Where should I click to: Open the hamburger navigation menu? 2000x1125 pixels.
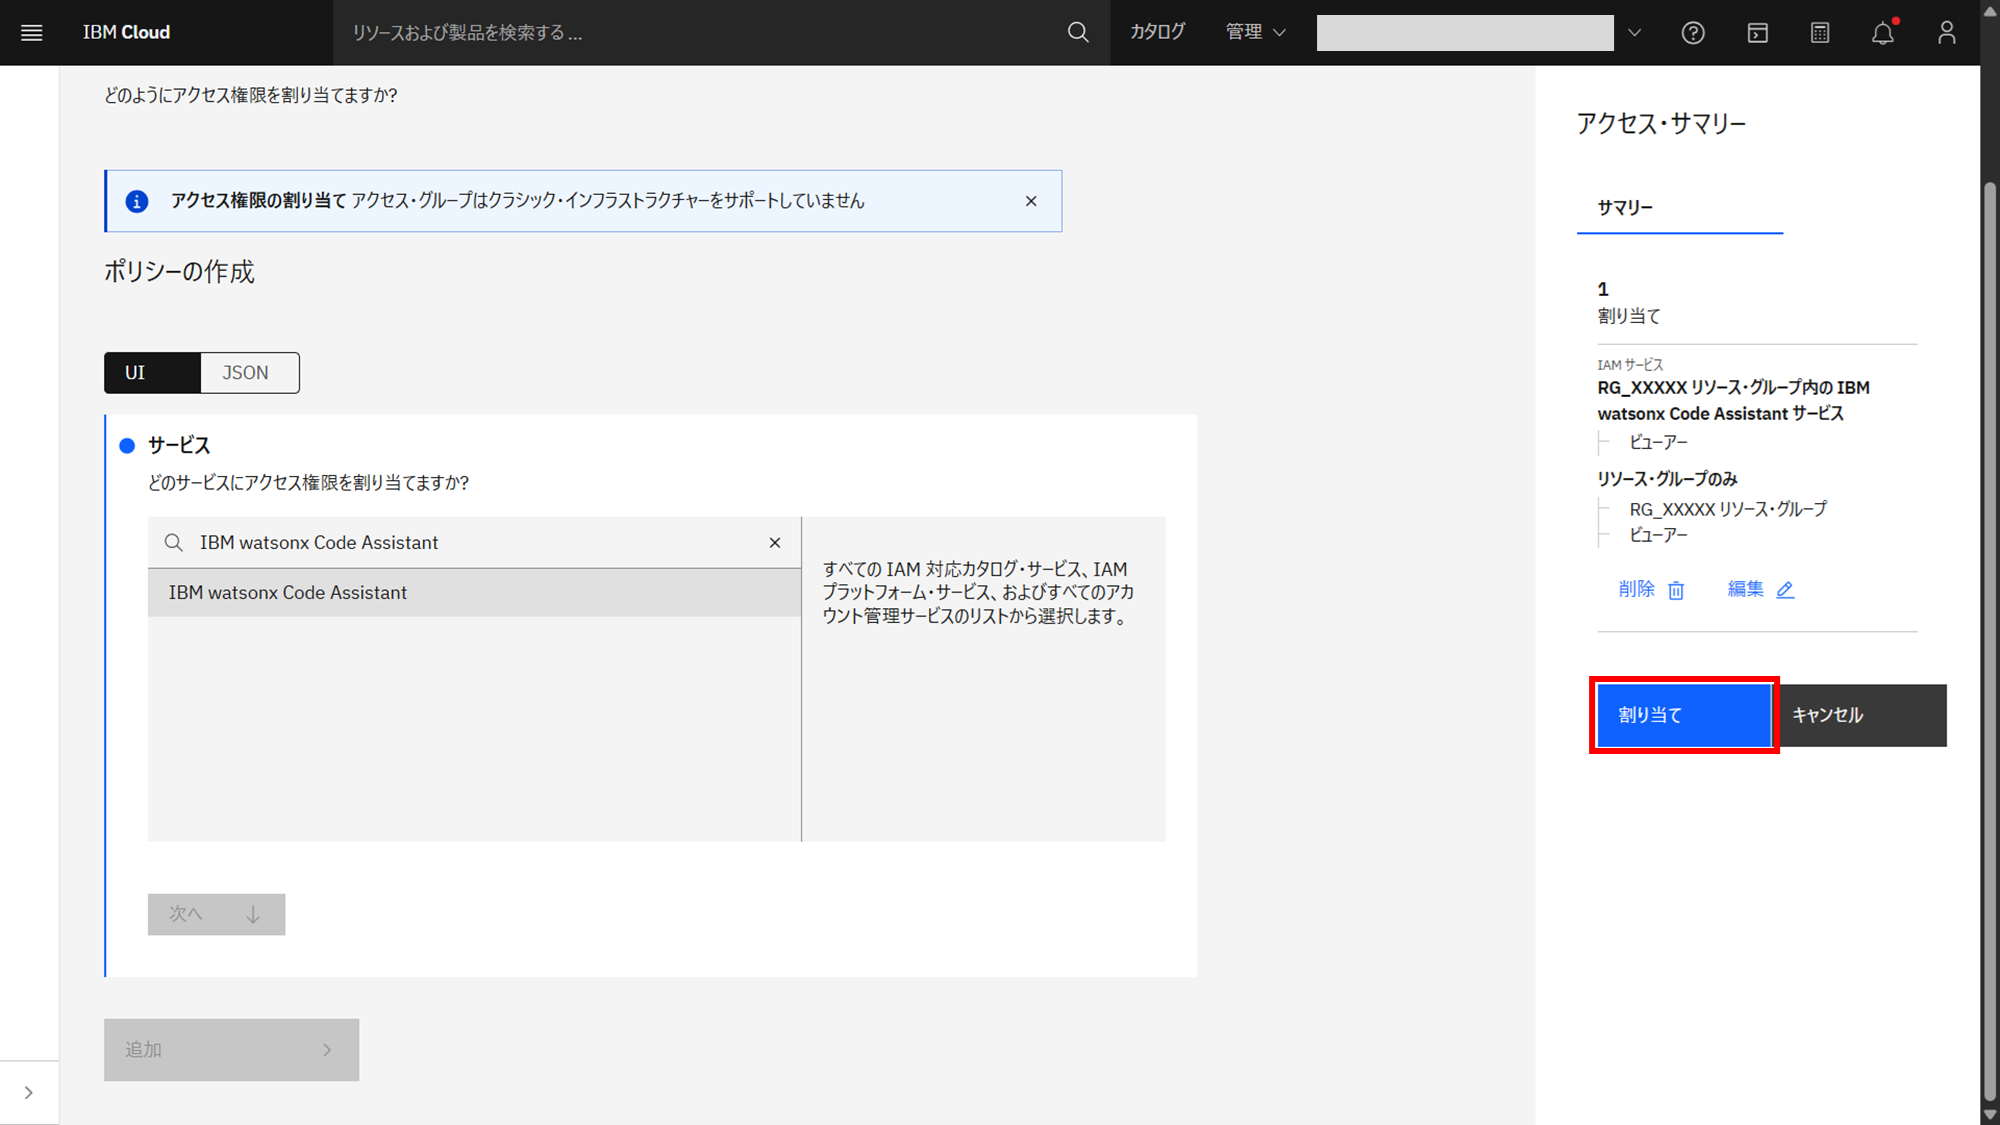click(32, 32)
